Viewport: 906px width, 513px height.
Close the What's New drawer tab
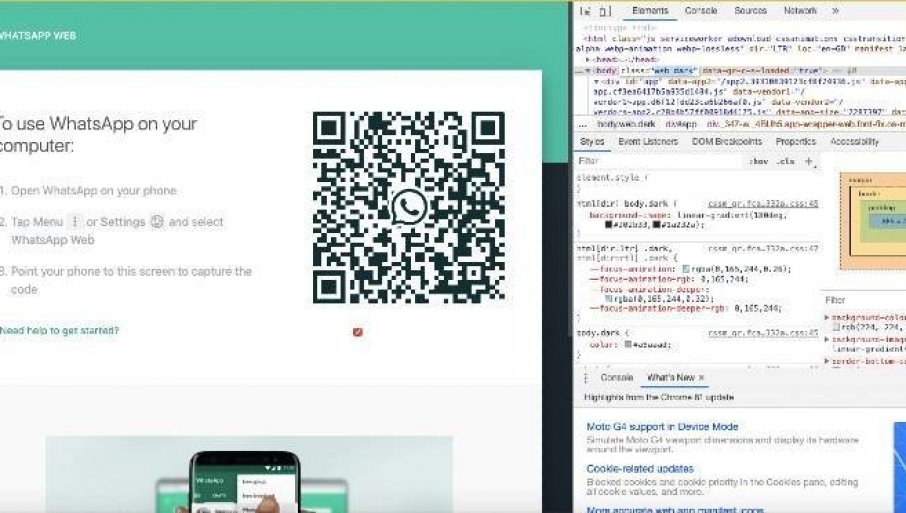click(x=701, y=378)
